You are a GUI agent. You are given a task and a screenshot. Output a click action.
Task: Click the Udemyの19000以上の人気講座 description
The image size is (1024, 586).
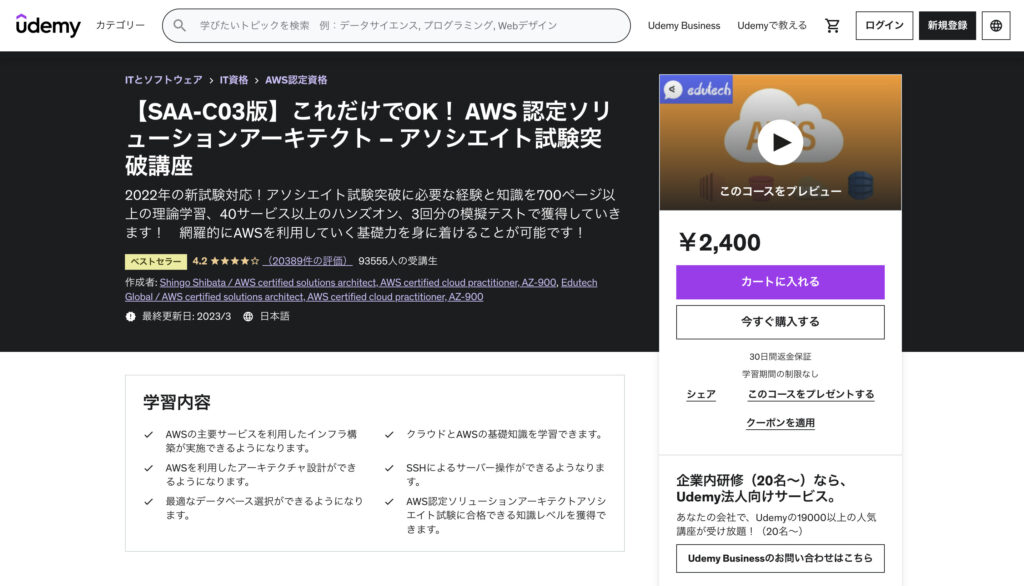coord(776,524)
